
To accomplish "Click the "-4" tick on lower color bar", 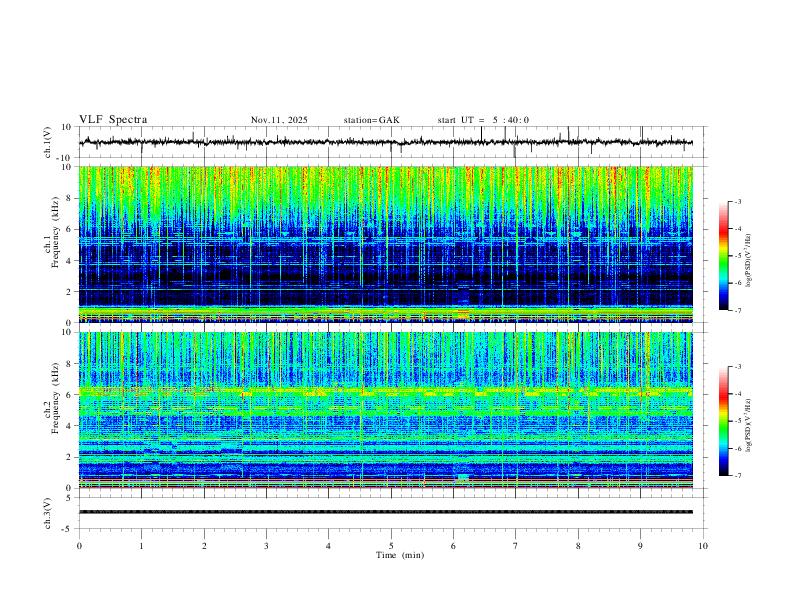I will click(x=737, y=393).
